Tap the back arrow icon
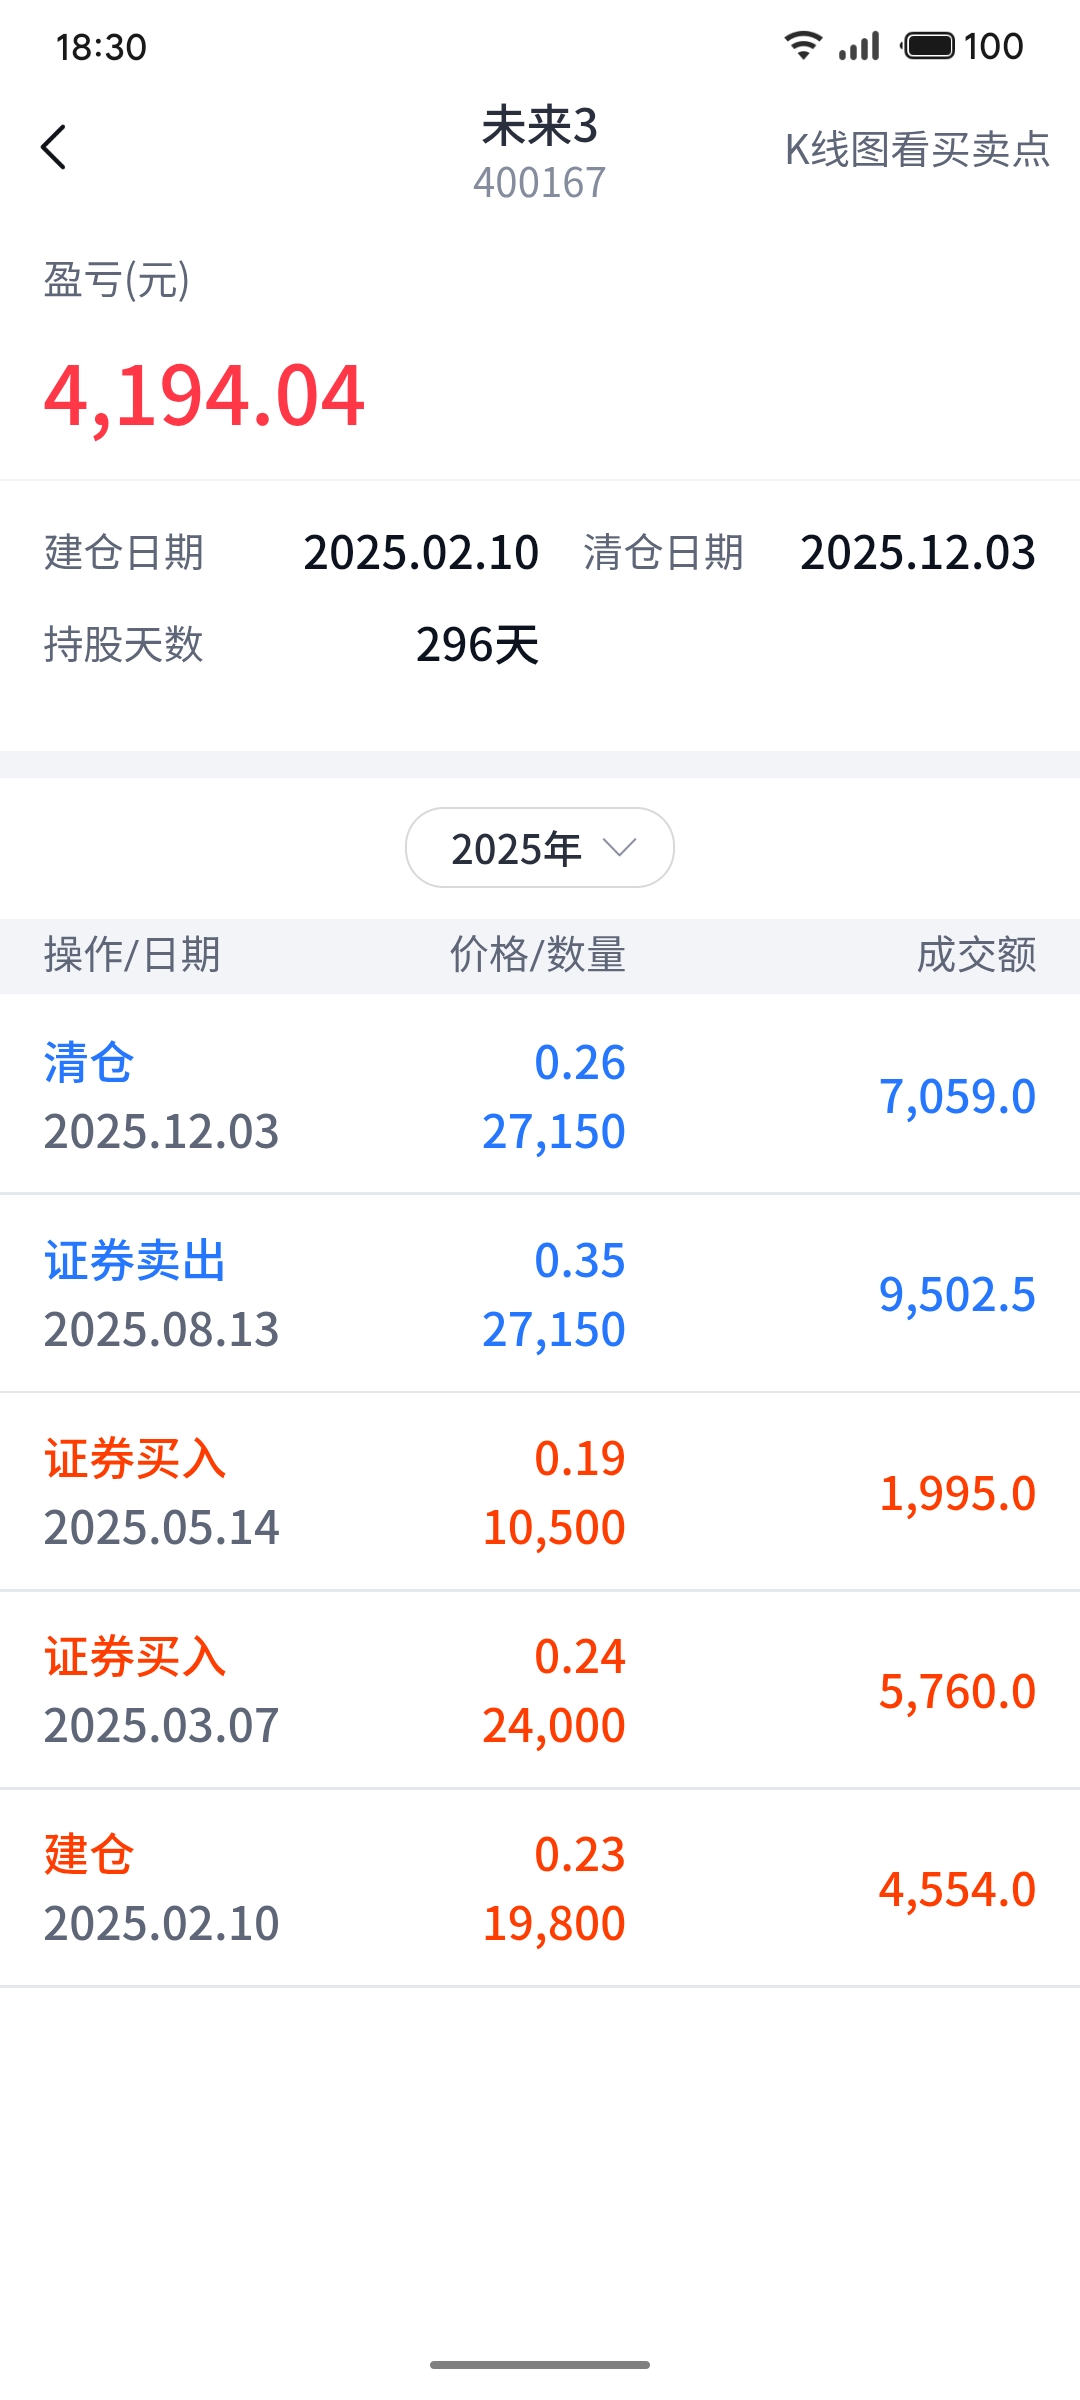 (x=54, y=148)
